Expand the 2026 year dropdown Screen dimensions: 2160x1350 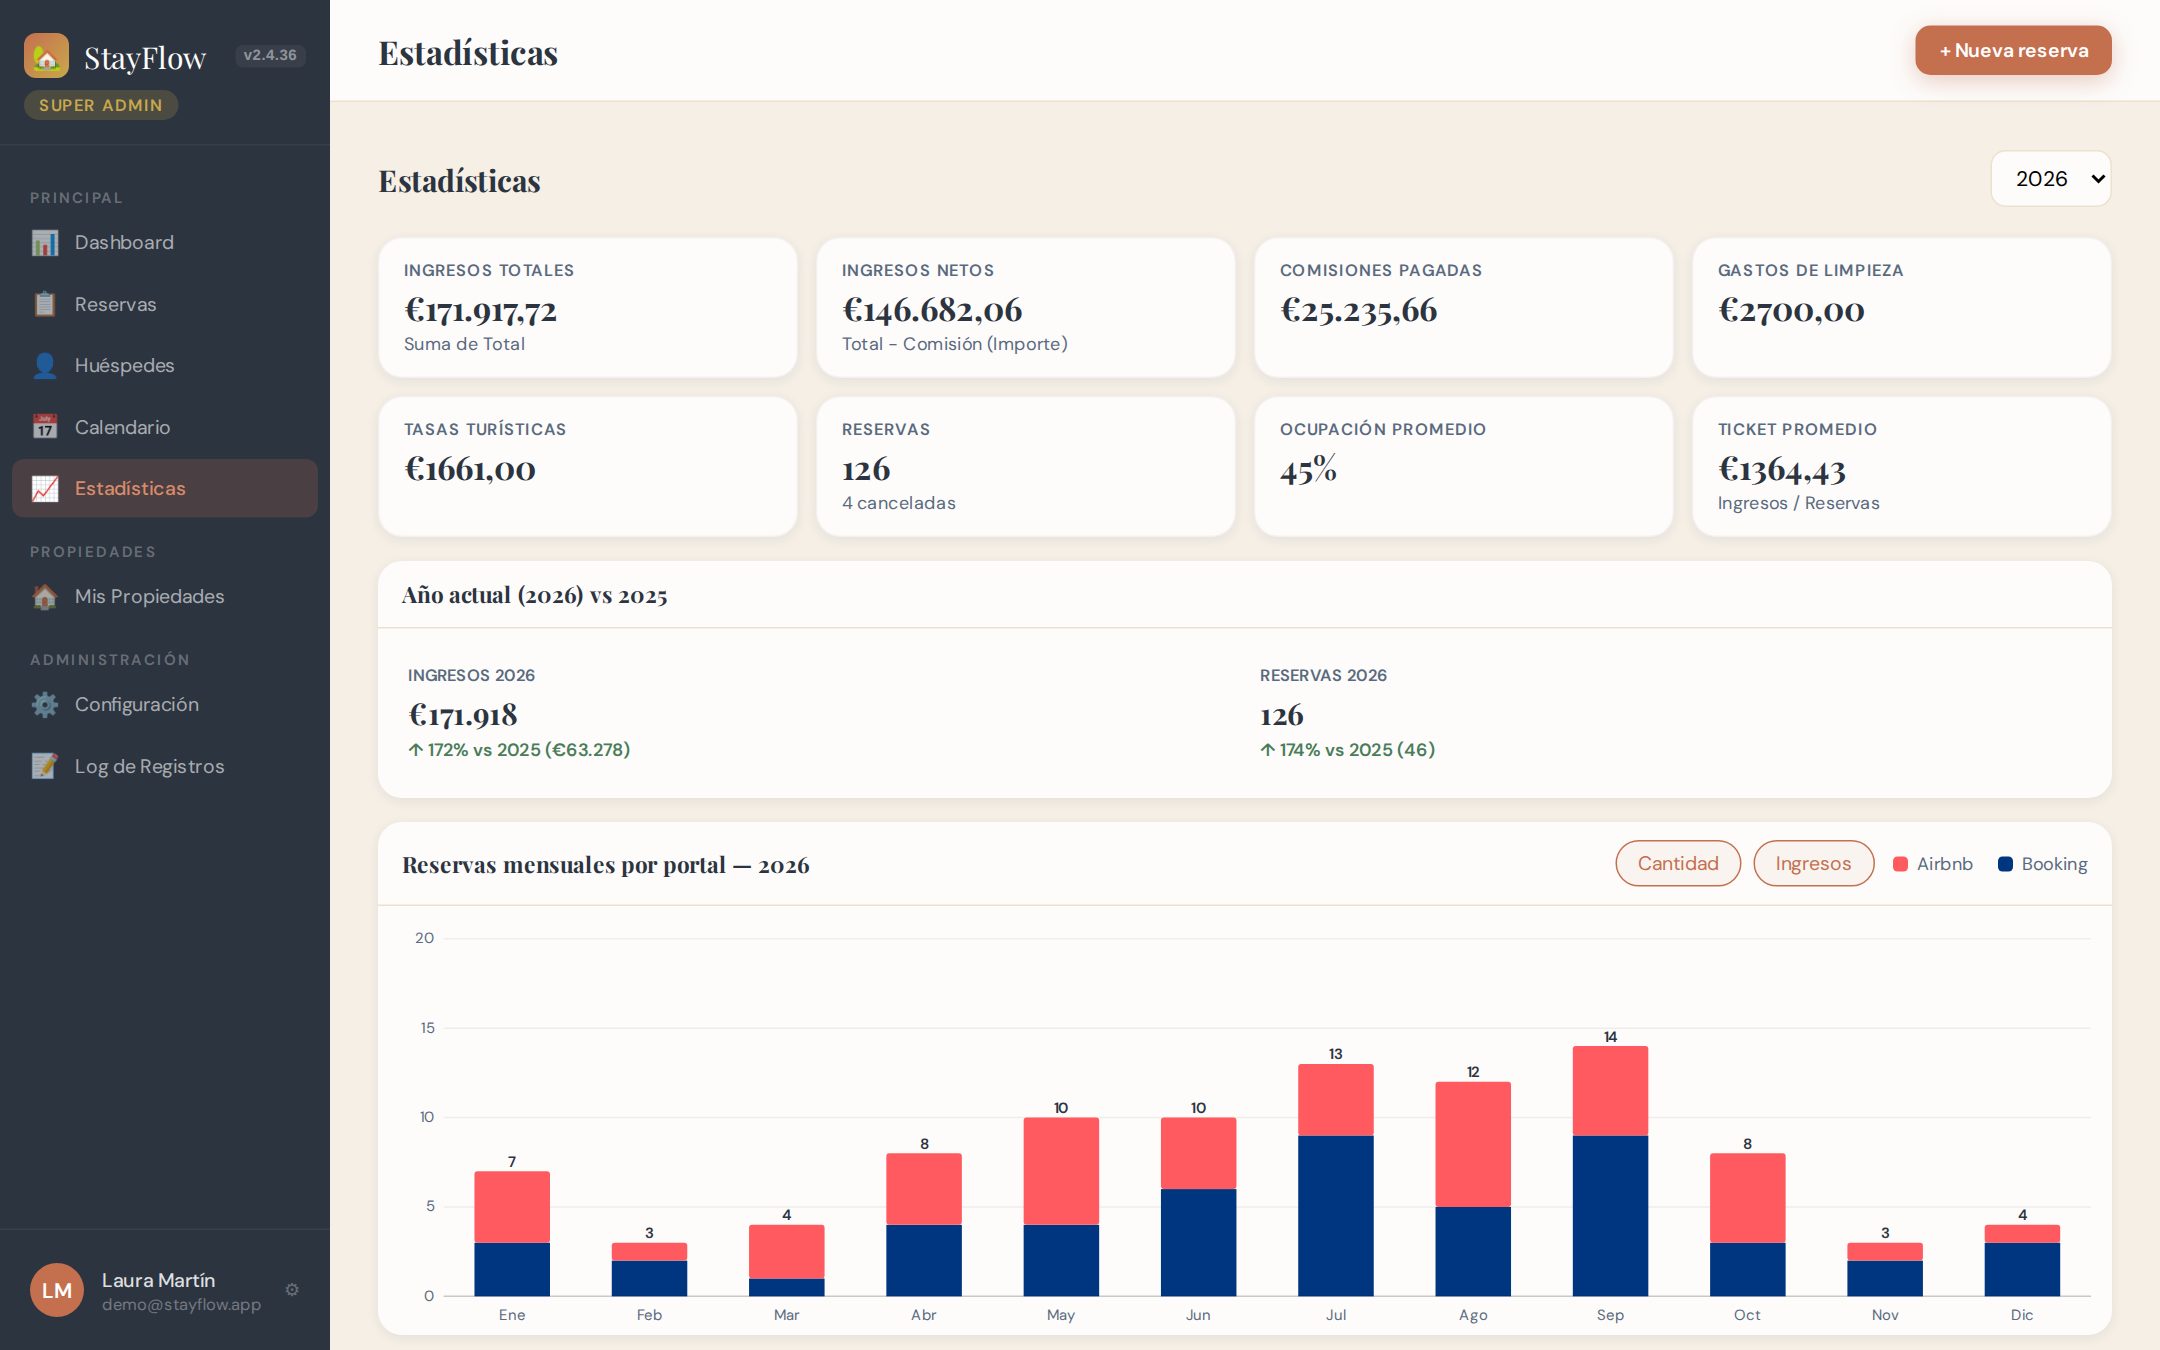[x=2051, y=179]
